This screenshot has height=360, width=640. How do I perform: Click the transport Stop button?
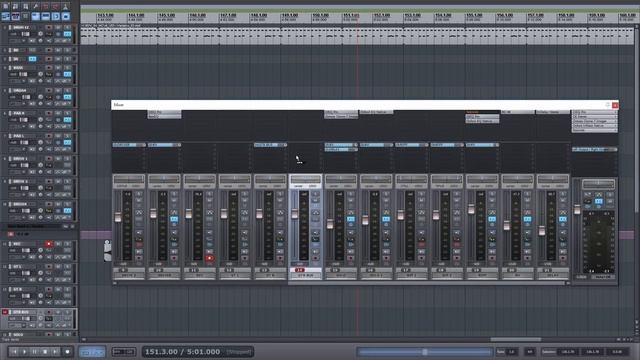[x=45, y=351]
